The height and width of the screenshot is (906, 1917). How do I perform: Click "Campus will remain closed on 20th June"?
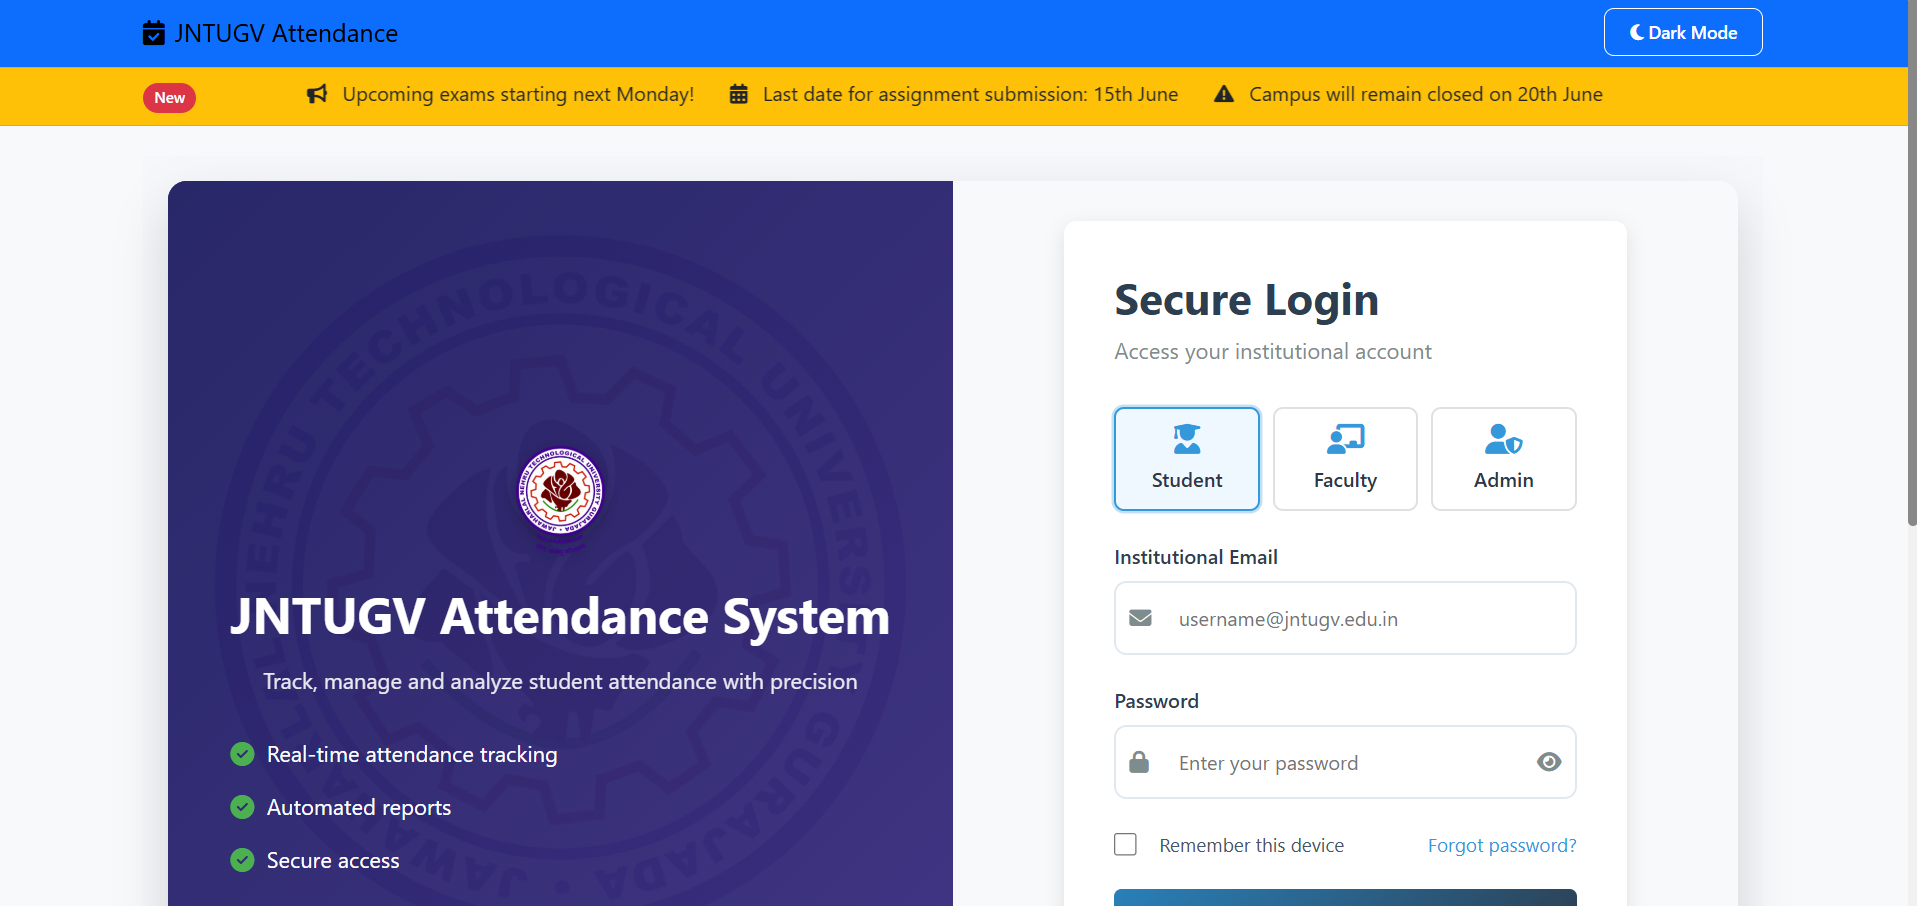coord(1426,94)
